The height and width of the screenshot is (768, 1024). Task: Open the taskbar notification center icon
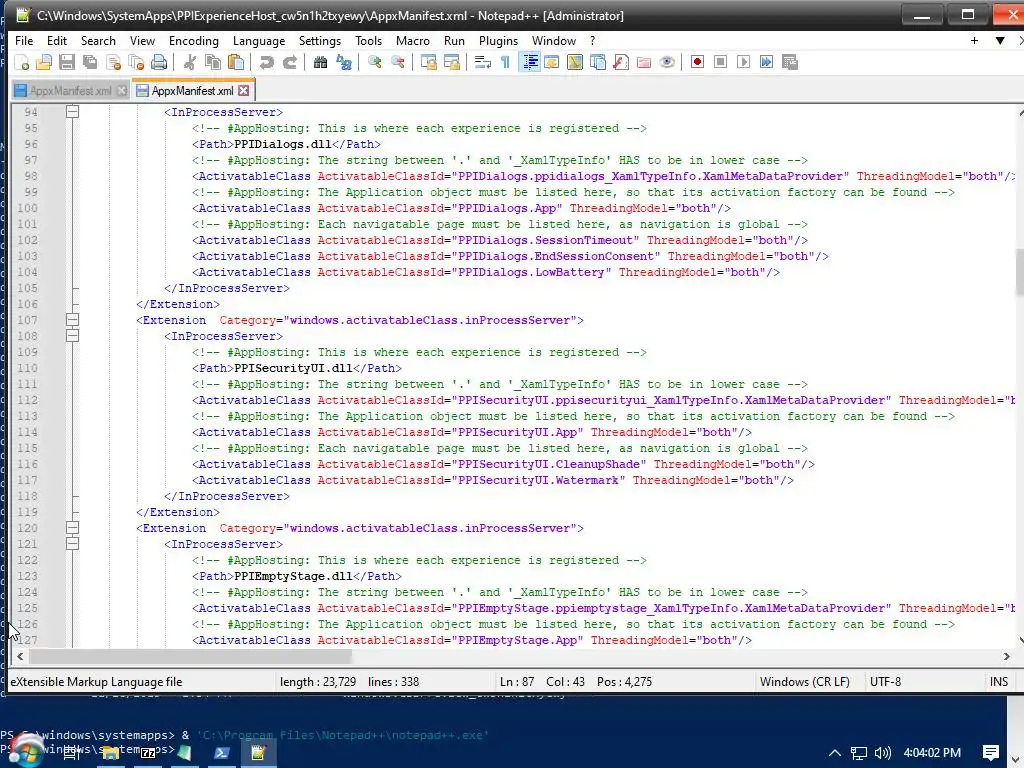click(x=991, y=753)
